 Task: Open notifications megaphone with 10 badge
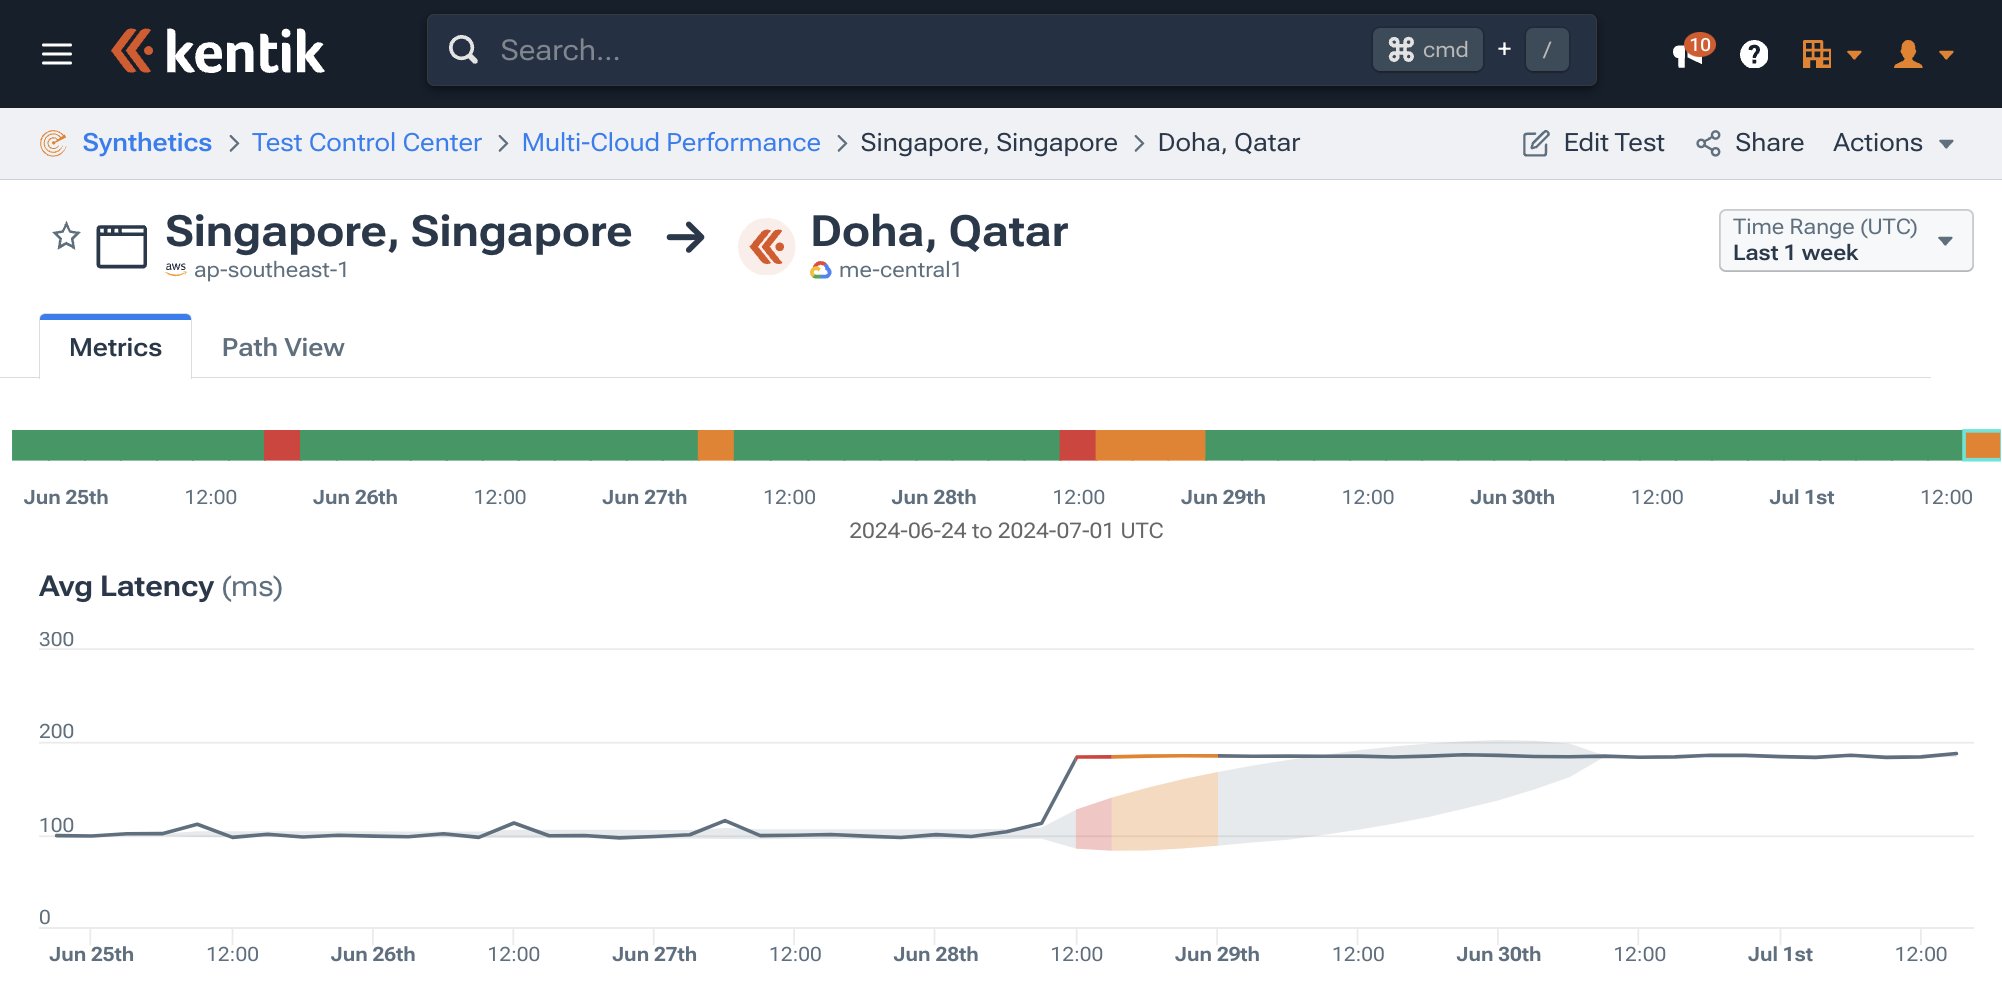pyautogui.click(x=1689, y=53)
